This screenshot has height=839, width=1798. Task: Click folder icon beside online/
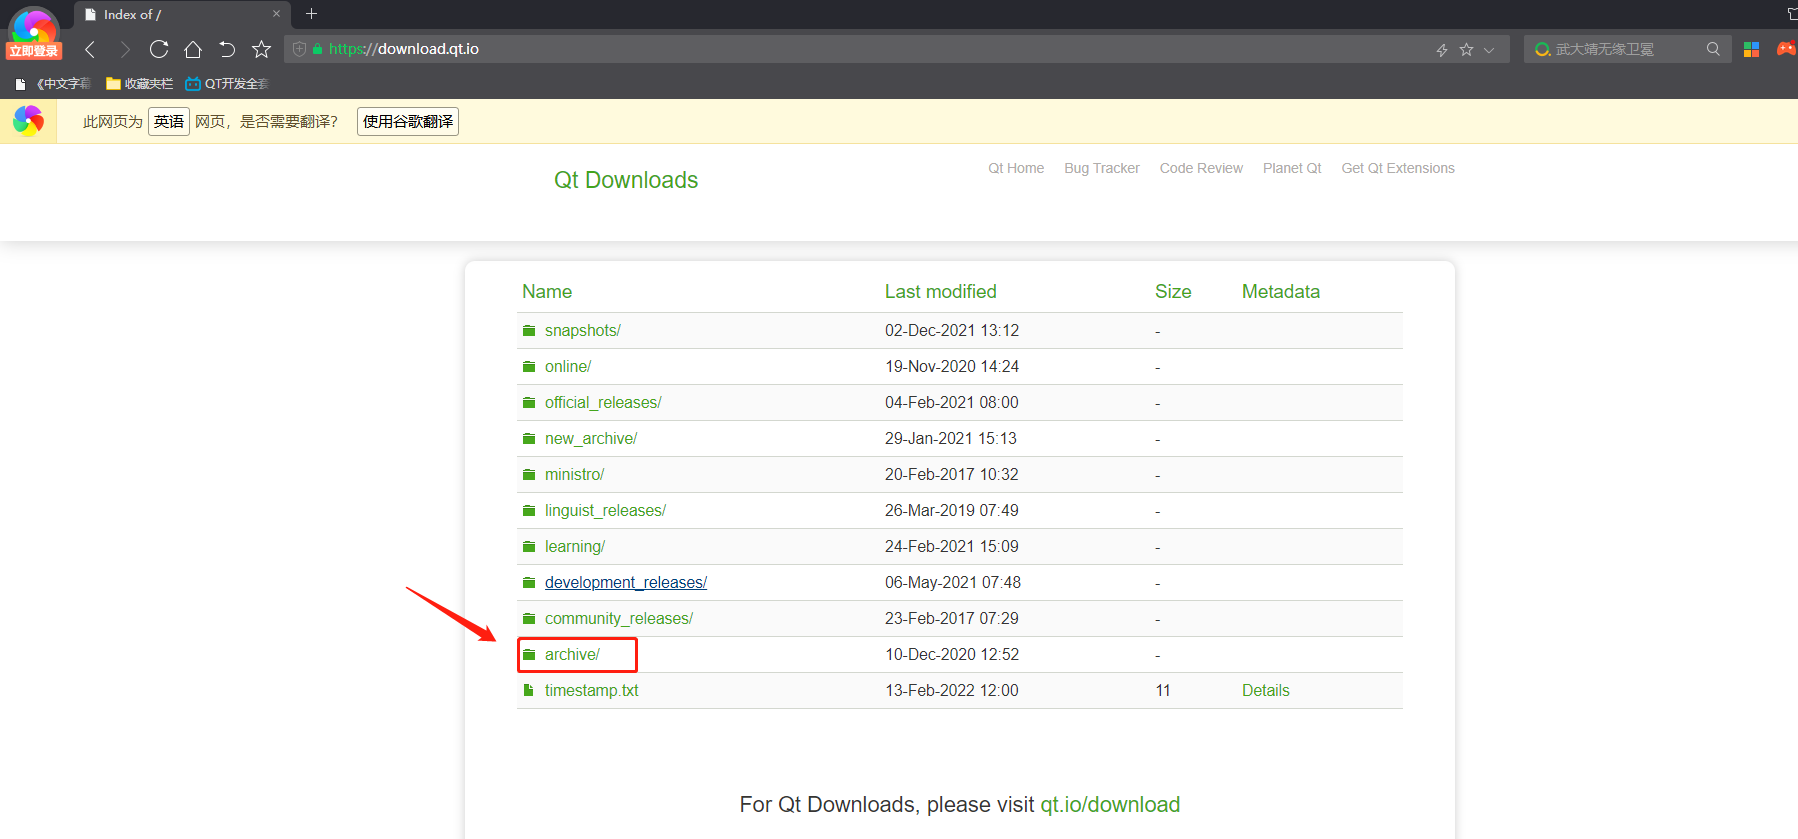click(529, 367)
